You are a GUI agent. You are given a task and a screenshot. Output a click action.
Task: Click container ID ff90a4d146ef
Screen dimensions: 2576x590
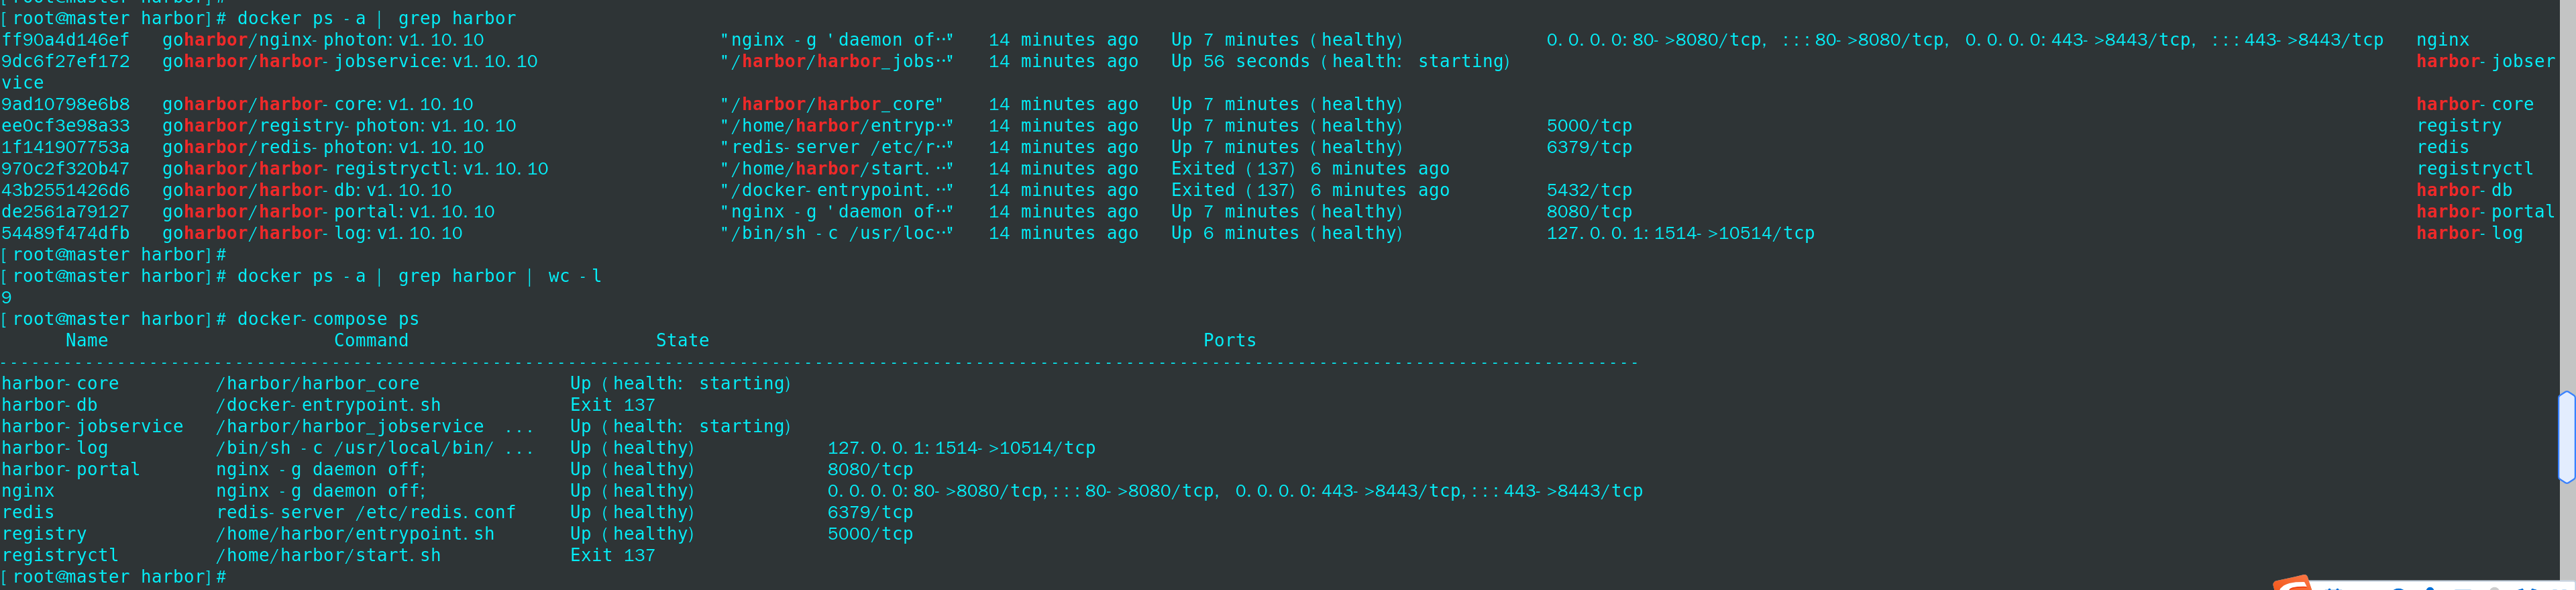click(x=66, y=40)
